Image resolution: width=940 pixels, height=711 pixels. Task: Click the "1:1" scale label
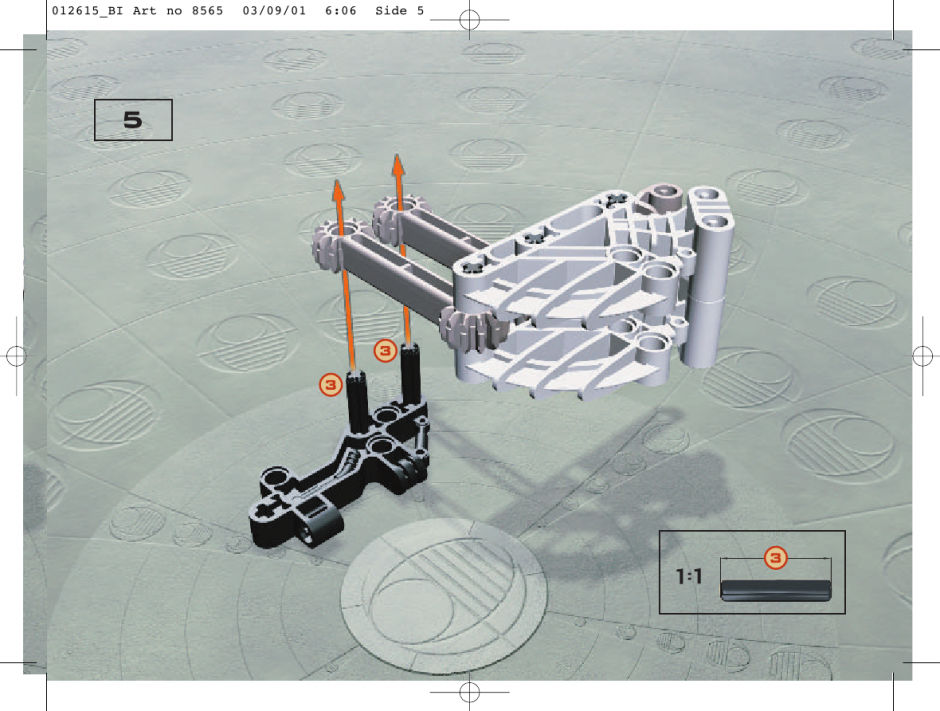(x=689, y=577)
